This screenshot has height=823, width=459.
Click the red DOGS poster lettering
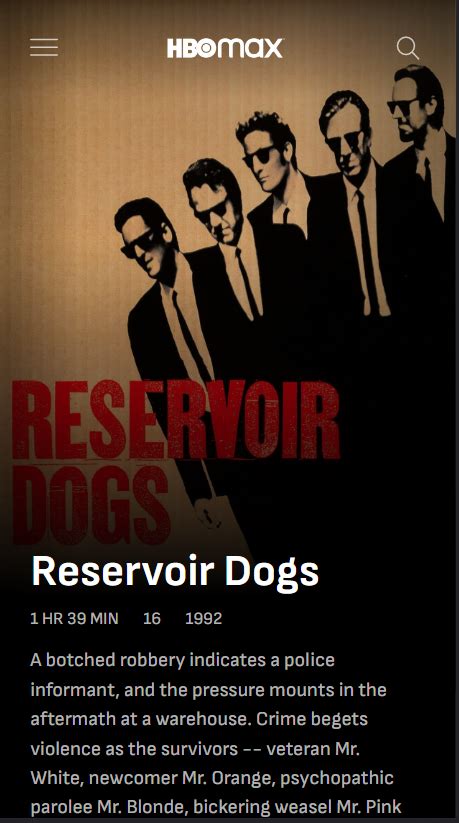90,505
